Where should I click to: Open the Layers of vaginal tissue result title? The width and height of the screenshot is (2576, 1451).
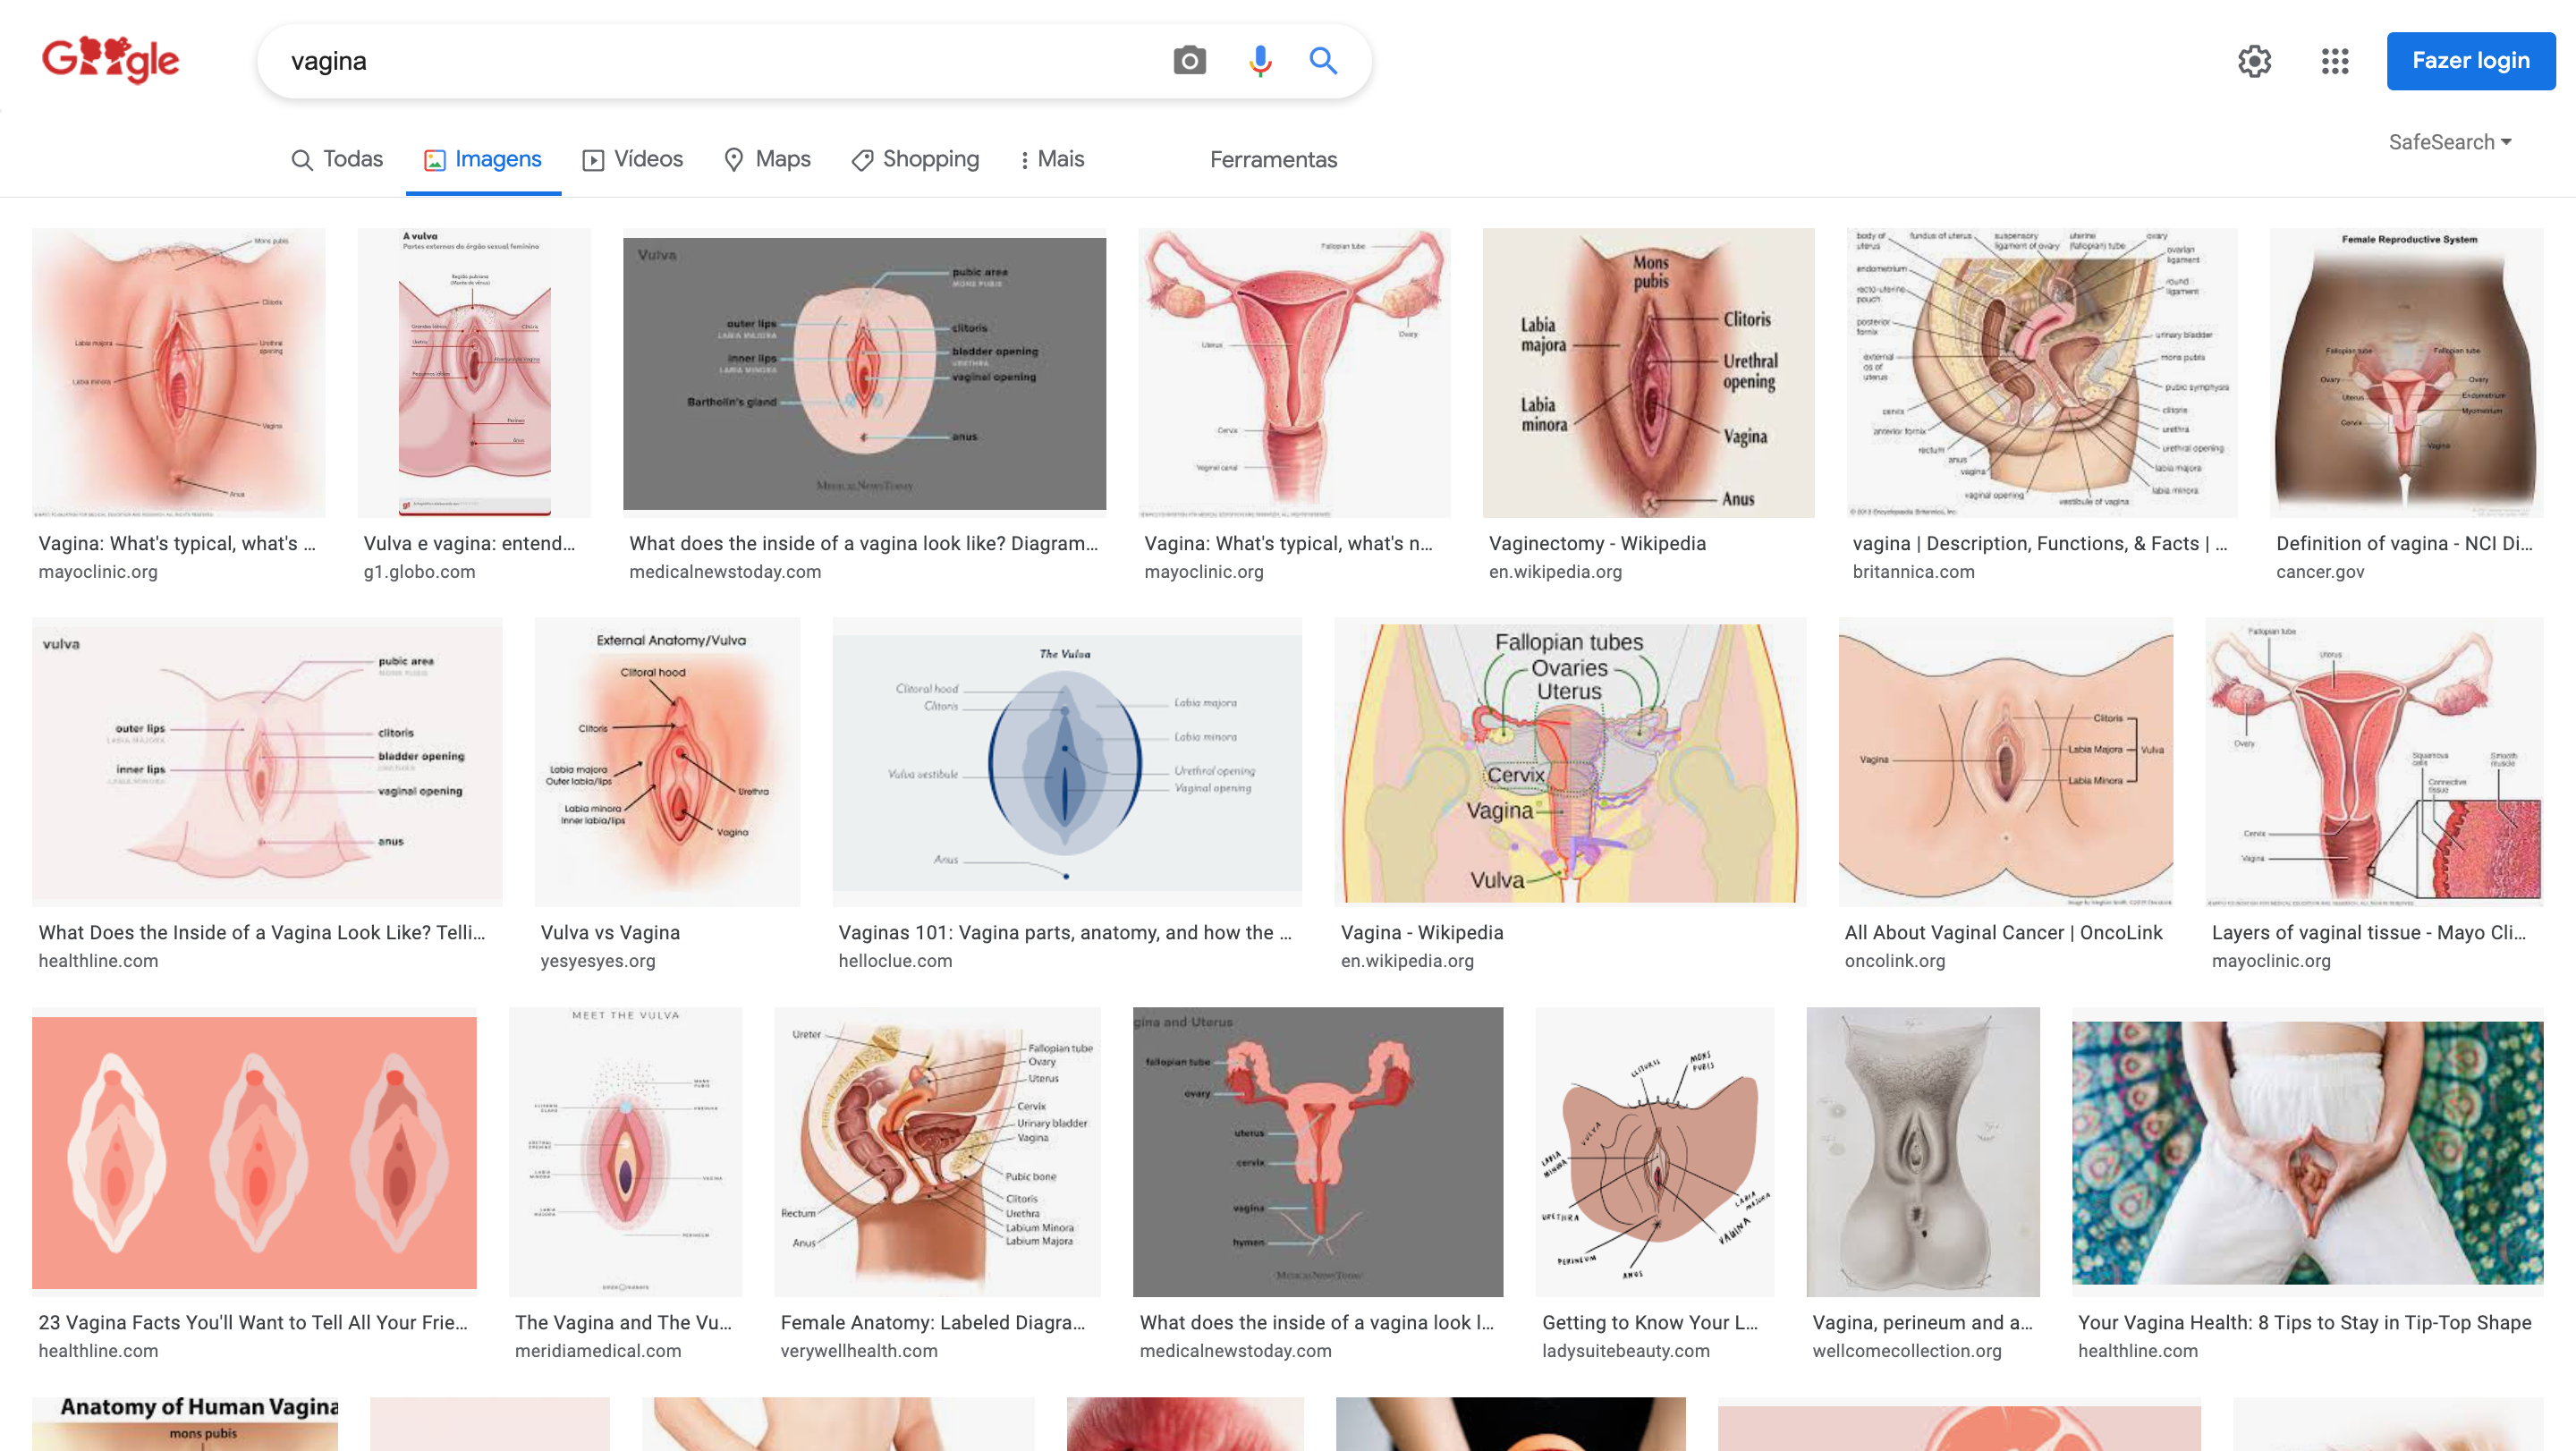[2368, 932]
